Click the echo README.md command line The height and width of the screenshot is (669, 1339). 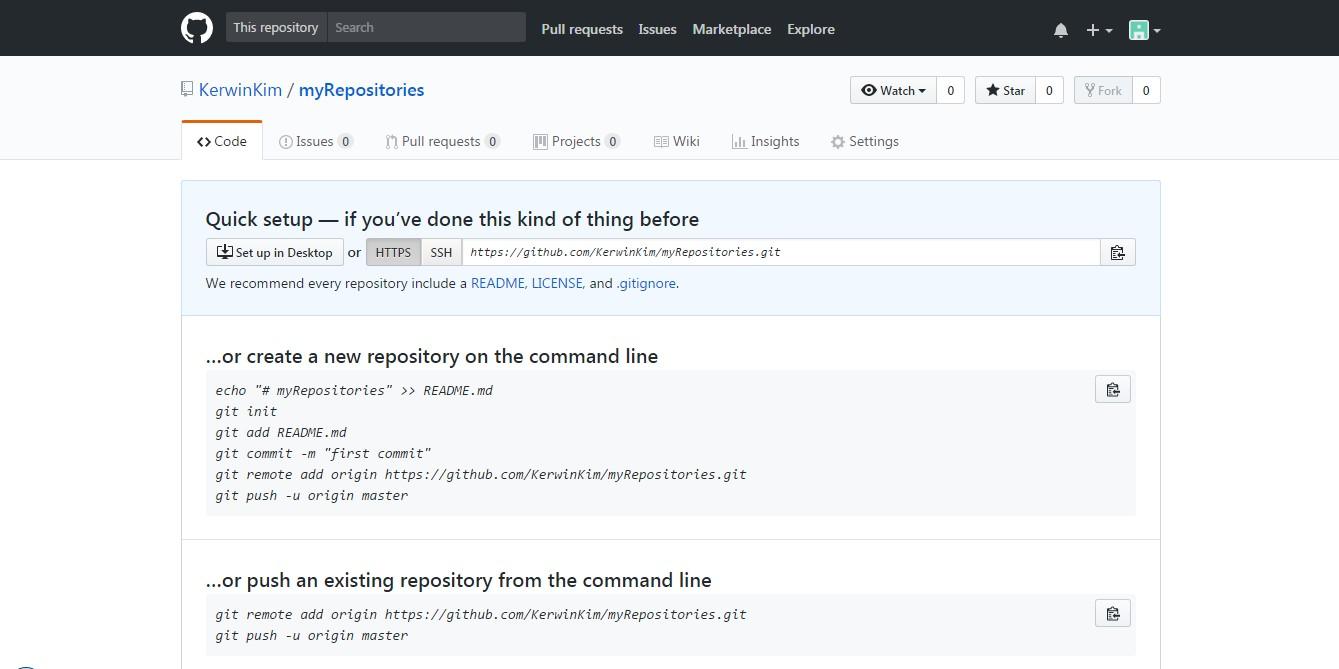[x=354, y=390]
